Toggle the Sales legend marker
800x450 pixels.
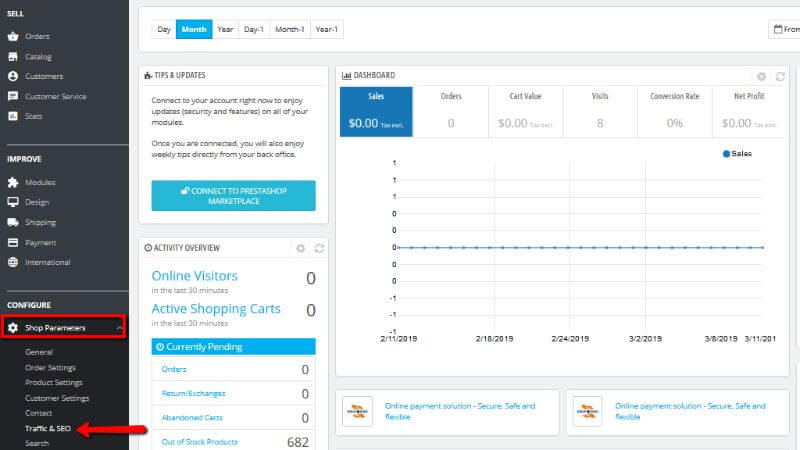pyautogui.click(x=726, y=154)
